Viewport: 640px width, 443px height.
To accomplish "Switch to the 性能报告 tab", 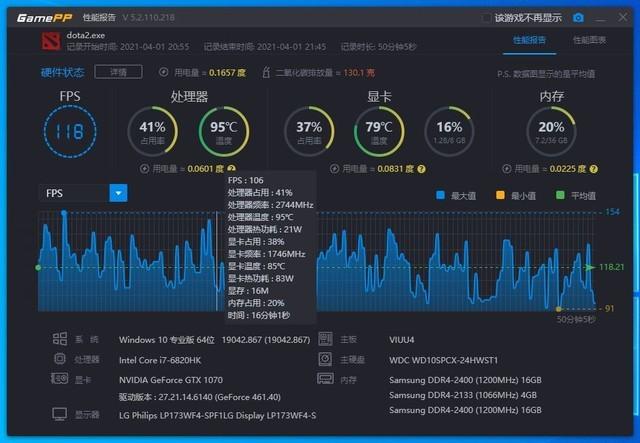I will [529, 40].
